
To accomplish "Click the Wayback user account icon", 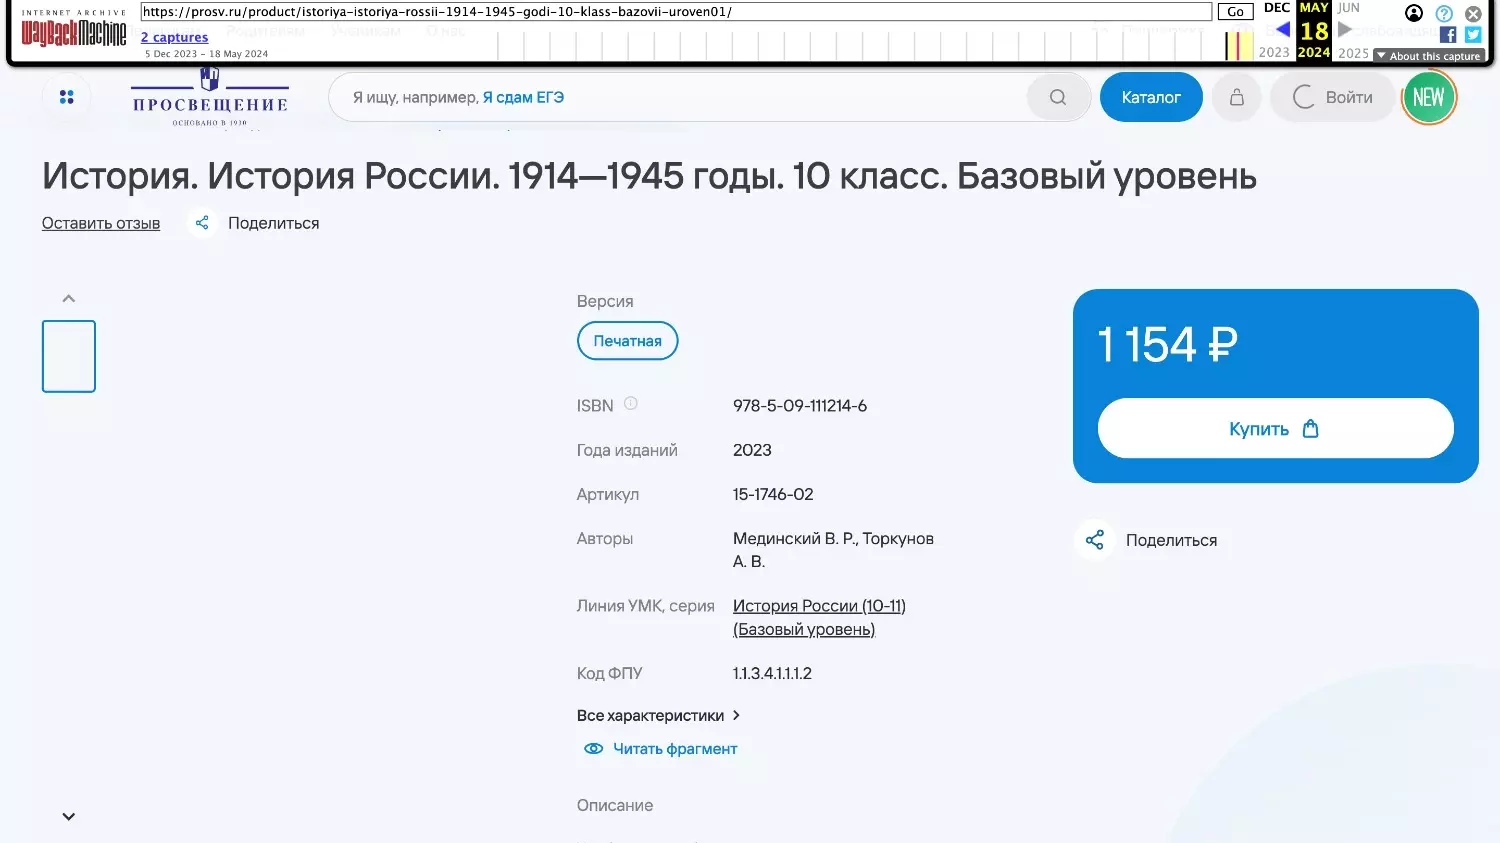I will click(x=1414, y=13).
